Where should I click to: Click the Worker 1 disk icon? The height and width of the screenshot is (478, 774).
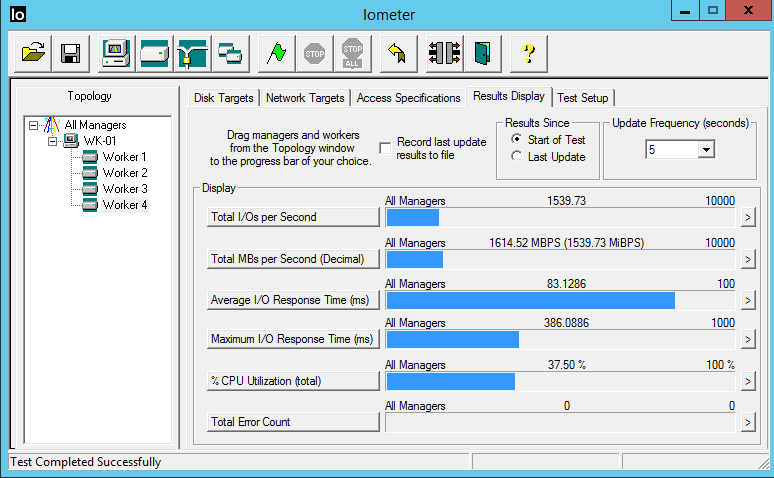[90, 157]
